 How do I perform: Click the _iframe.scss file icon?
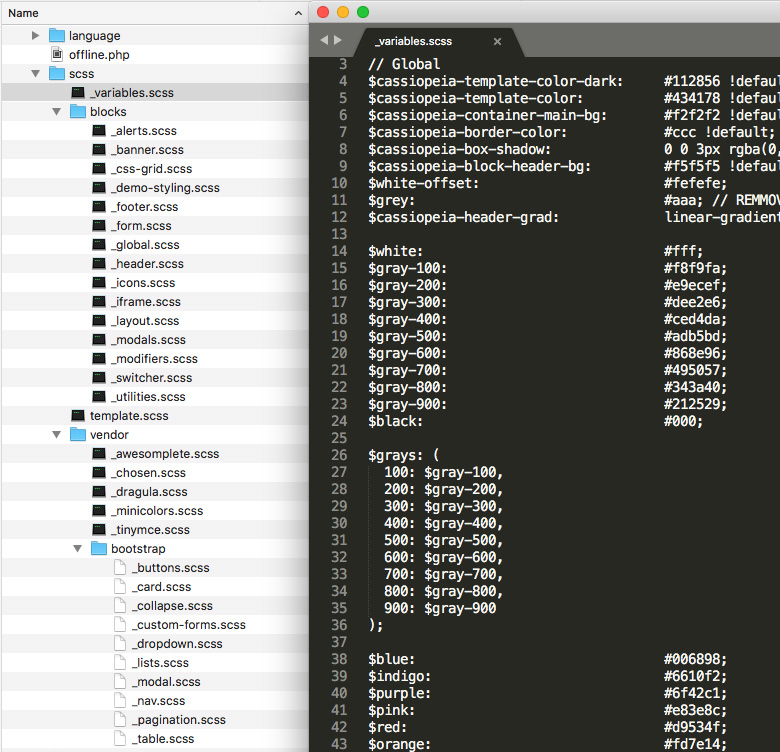[99, 301]
